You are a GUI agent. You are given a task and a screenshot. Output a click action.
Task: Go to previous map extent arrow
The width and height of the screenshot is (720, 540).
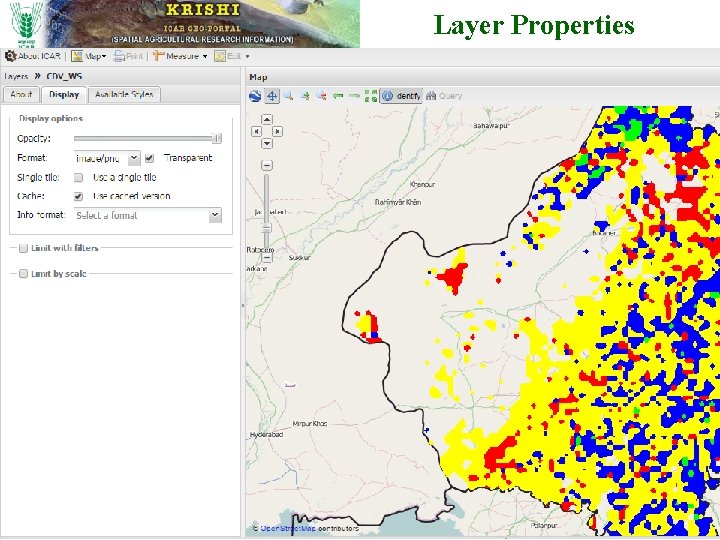tap(339, 96)
